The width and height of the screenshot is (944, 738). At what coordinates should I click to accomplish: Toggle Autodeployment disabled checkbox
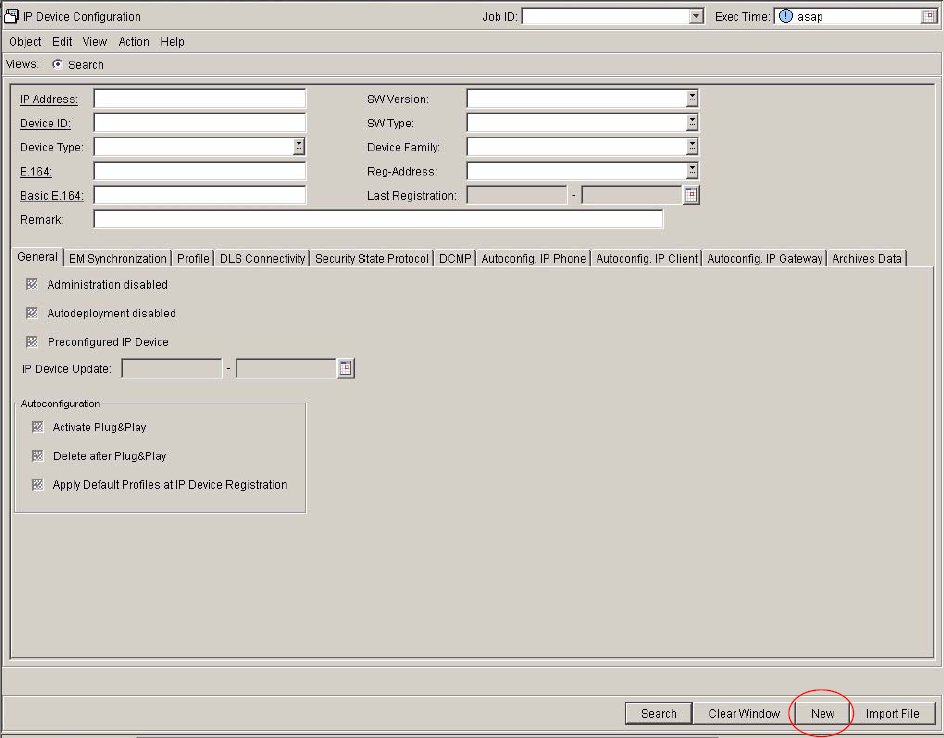pos(32,313)
